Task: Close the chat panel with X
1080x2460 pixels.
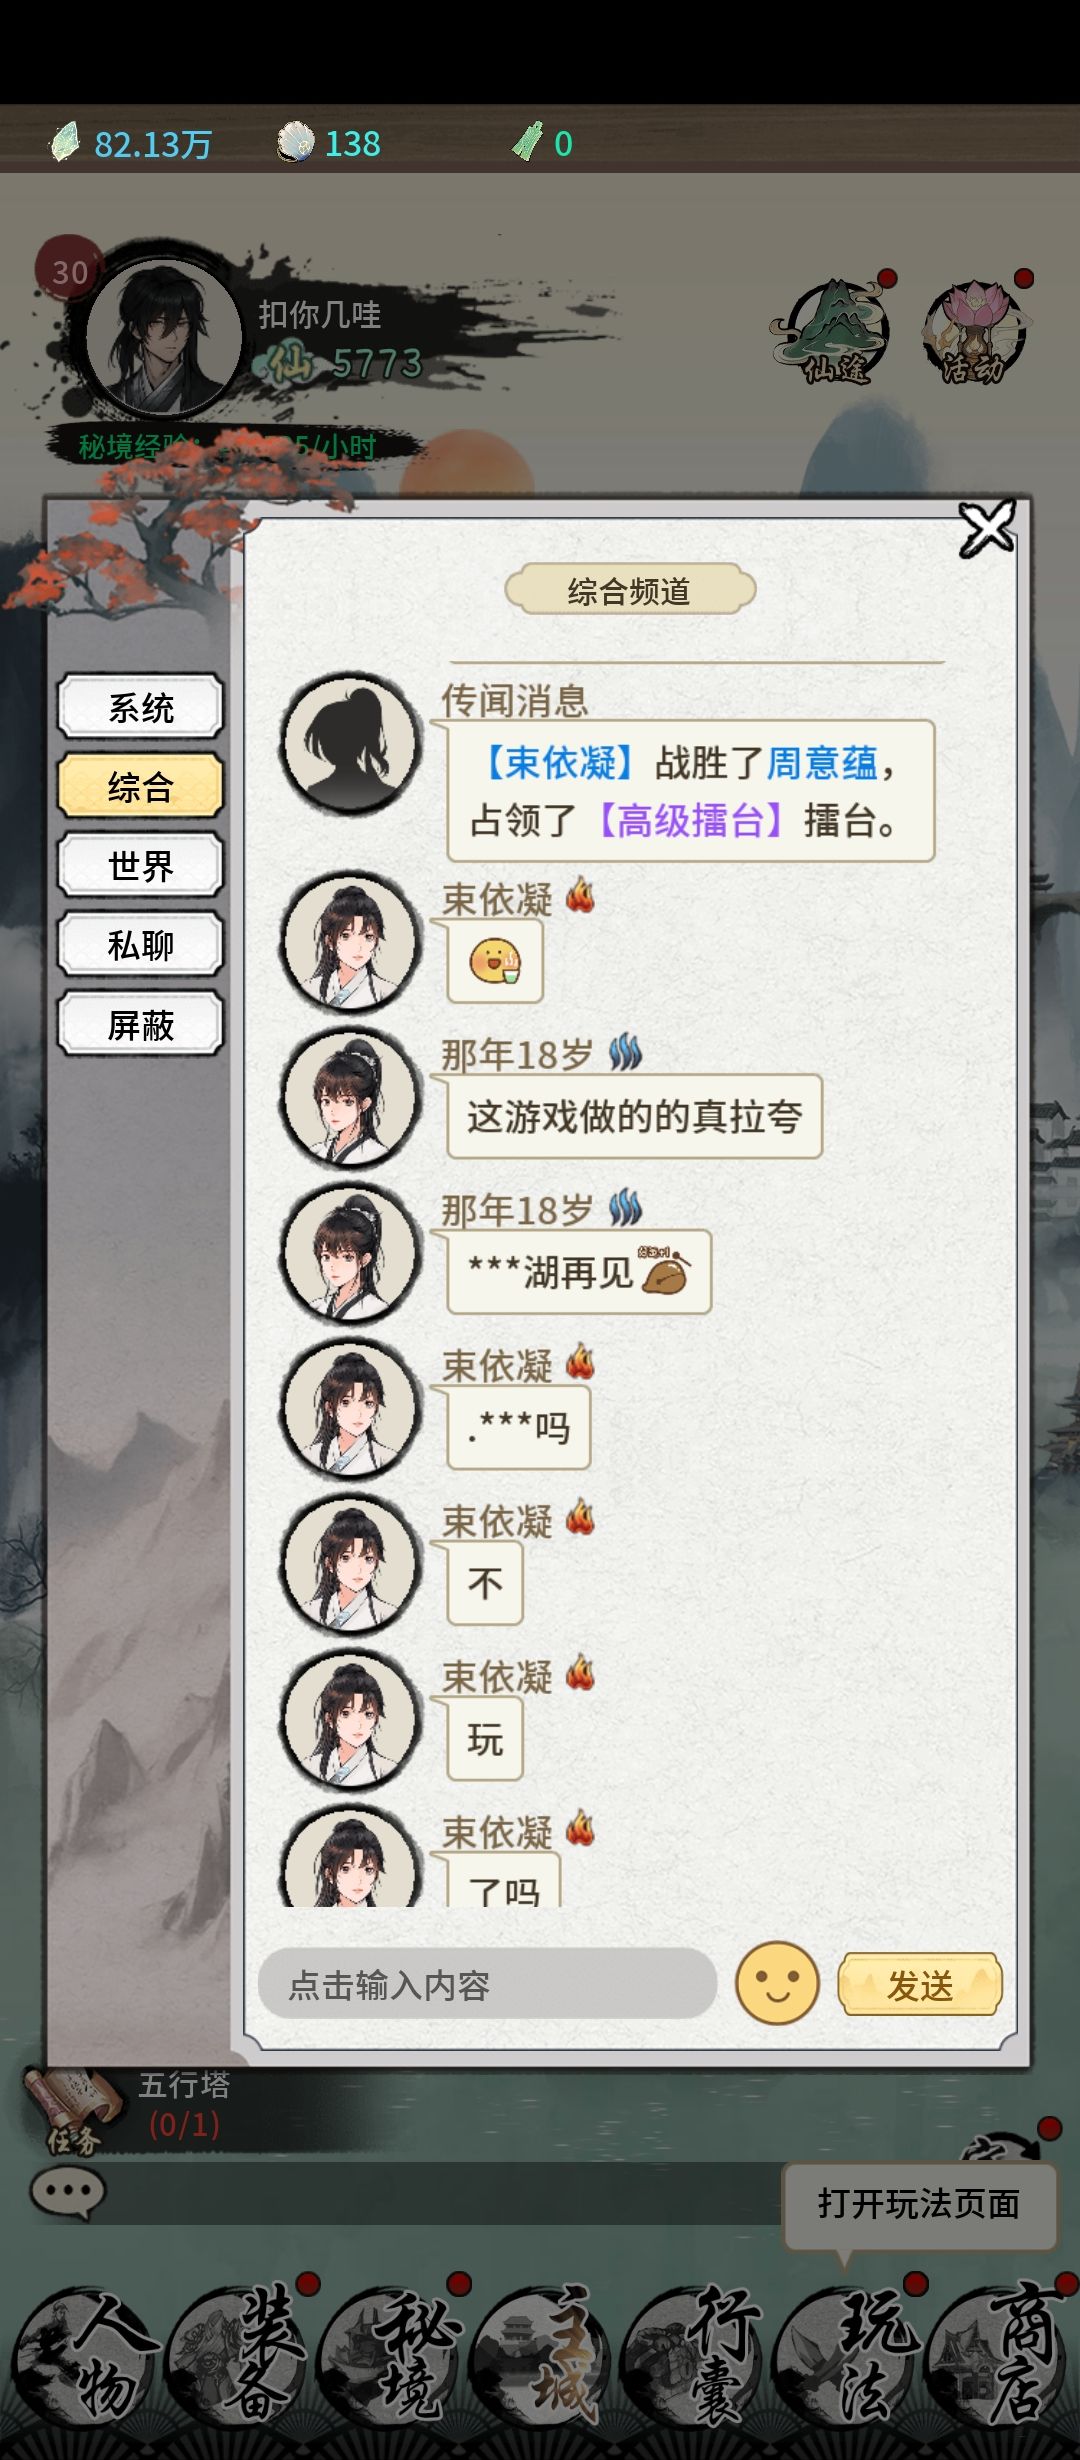Action: click(x=987, y=529)
